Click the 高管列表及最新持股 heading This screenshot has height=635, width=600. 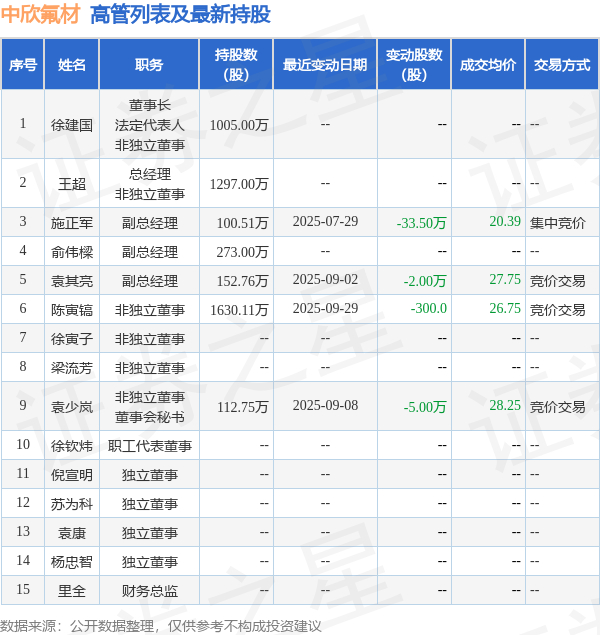tap(180, 14)
